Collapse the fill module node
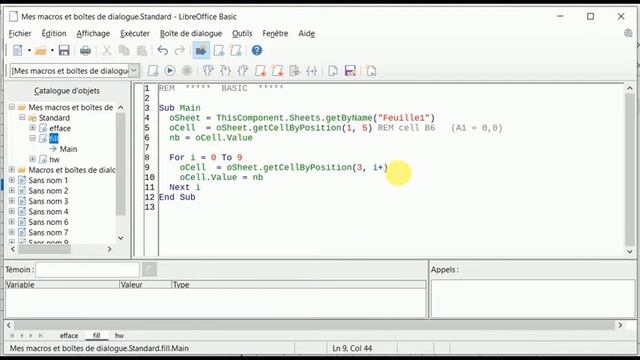The height and width of the screenshot is (360, 640). click(33, 138)
